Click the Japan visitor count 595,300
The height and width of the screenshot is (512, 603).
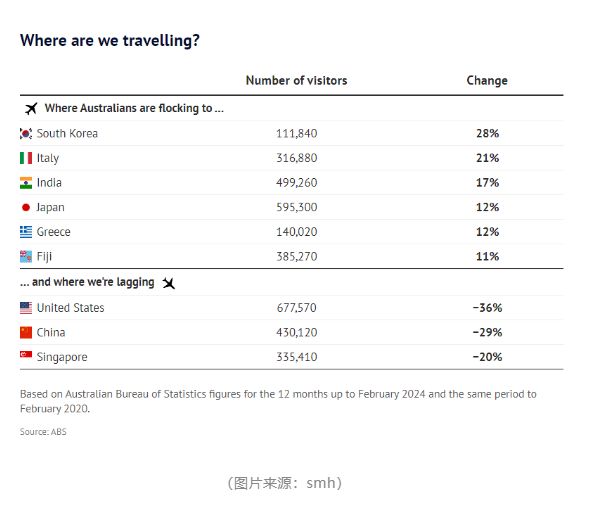tap(296, 208)
